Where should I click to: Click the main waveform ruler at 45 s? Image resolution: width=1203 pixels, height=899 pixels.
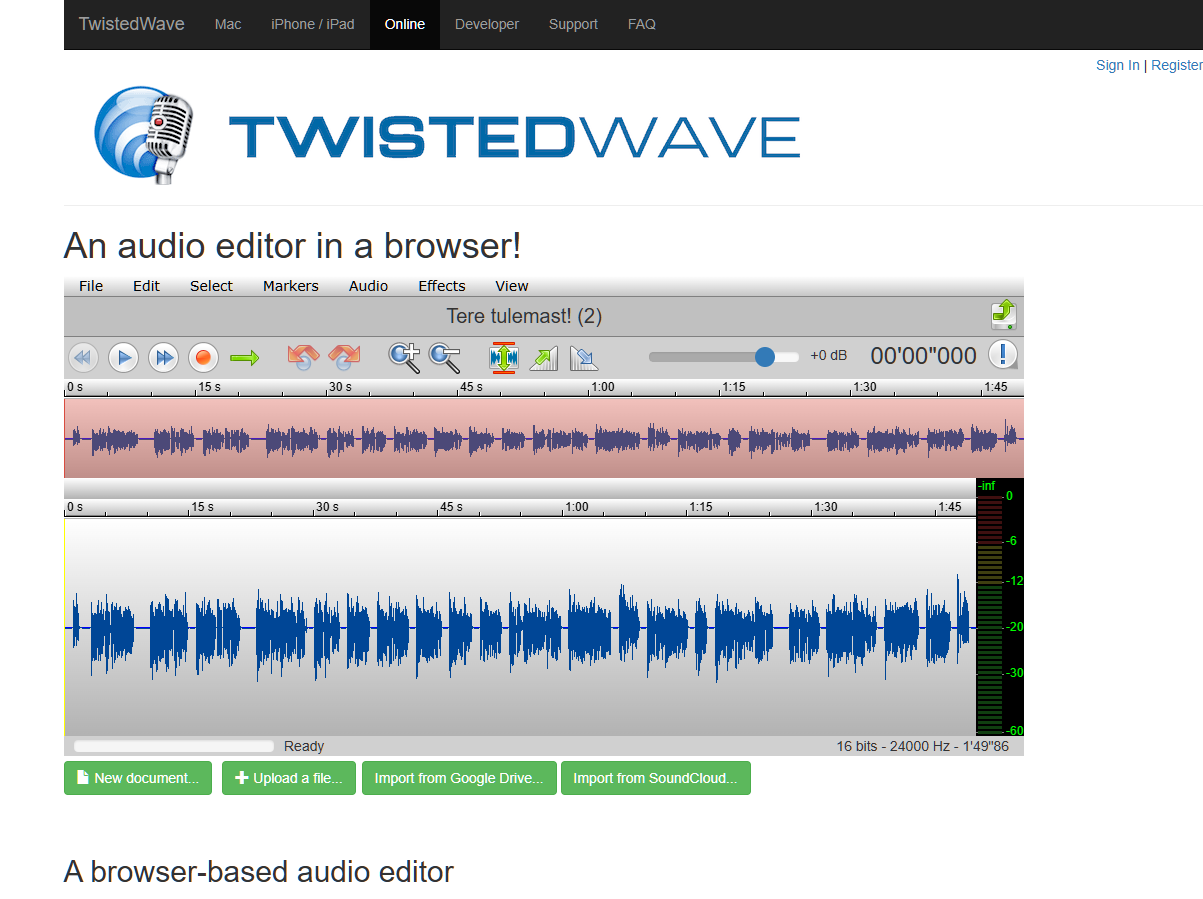coord(439,507)
